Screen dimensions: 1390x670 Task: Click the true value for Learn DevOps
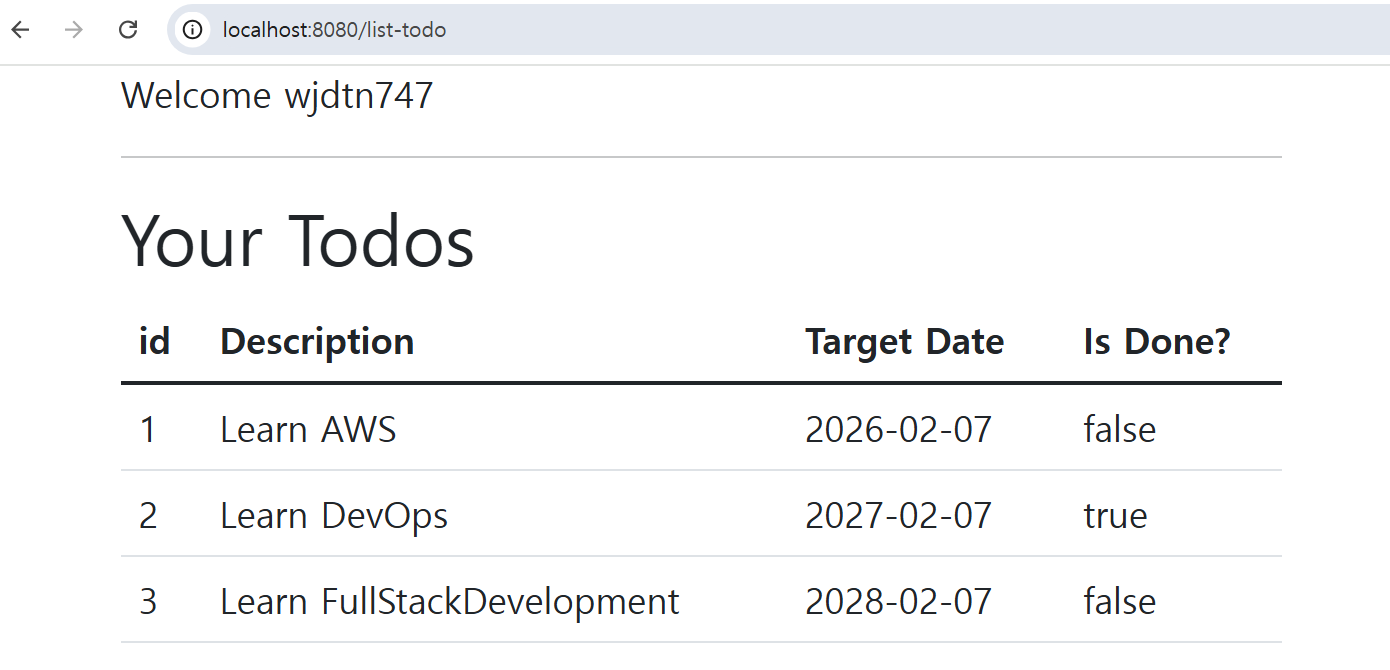1115,516
